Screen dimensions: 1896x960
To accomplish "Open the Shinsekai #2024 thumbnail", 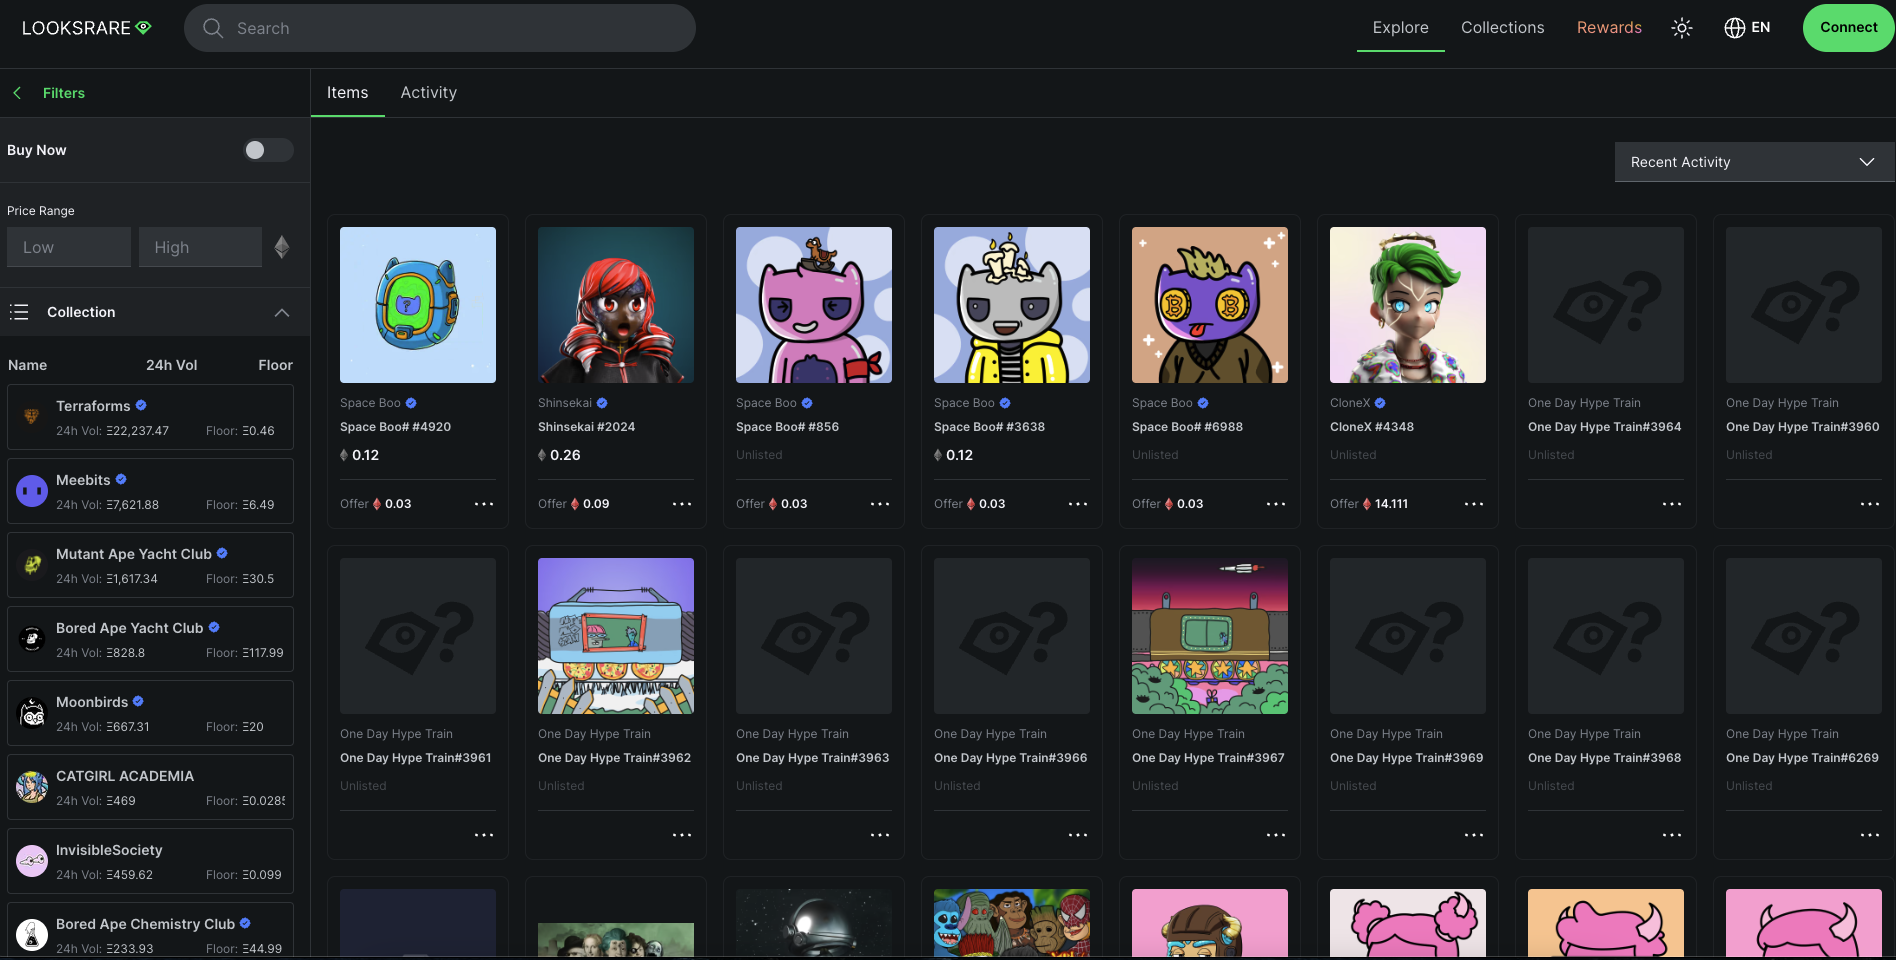I will tap(616, 305).
